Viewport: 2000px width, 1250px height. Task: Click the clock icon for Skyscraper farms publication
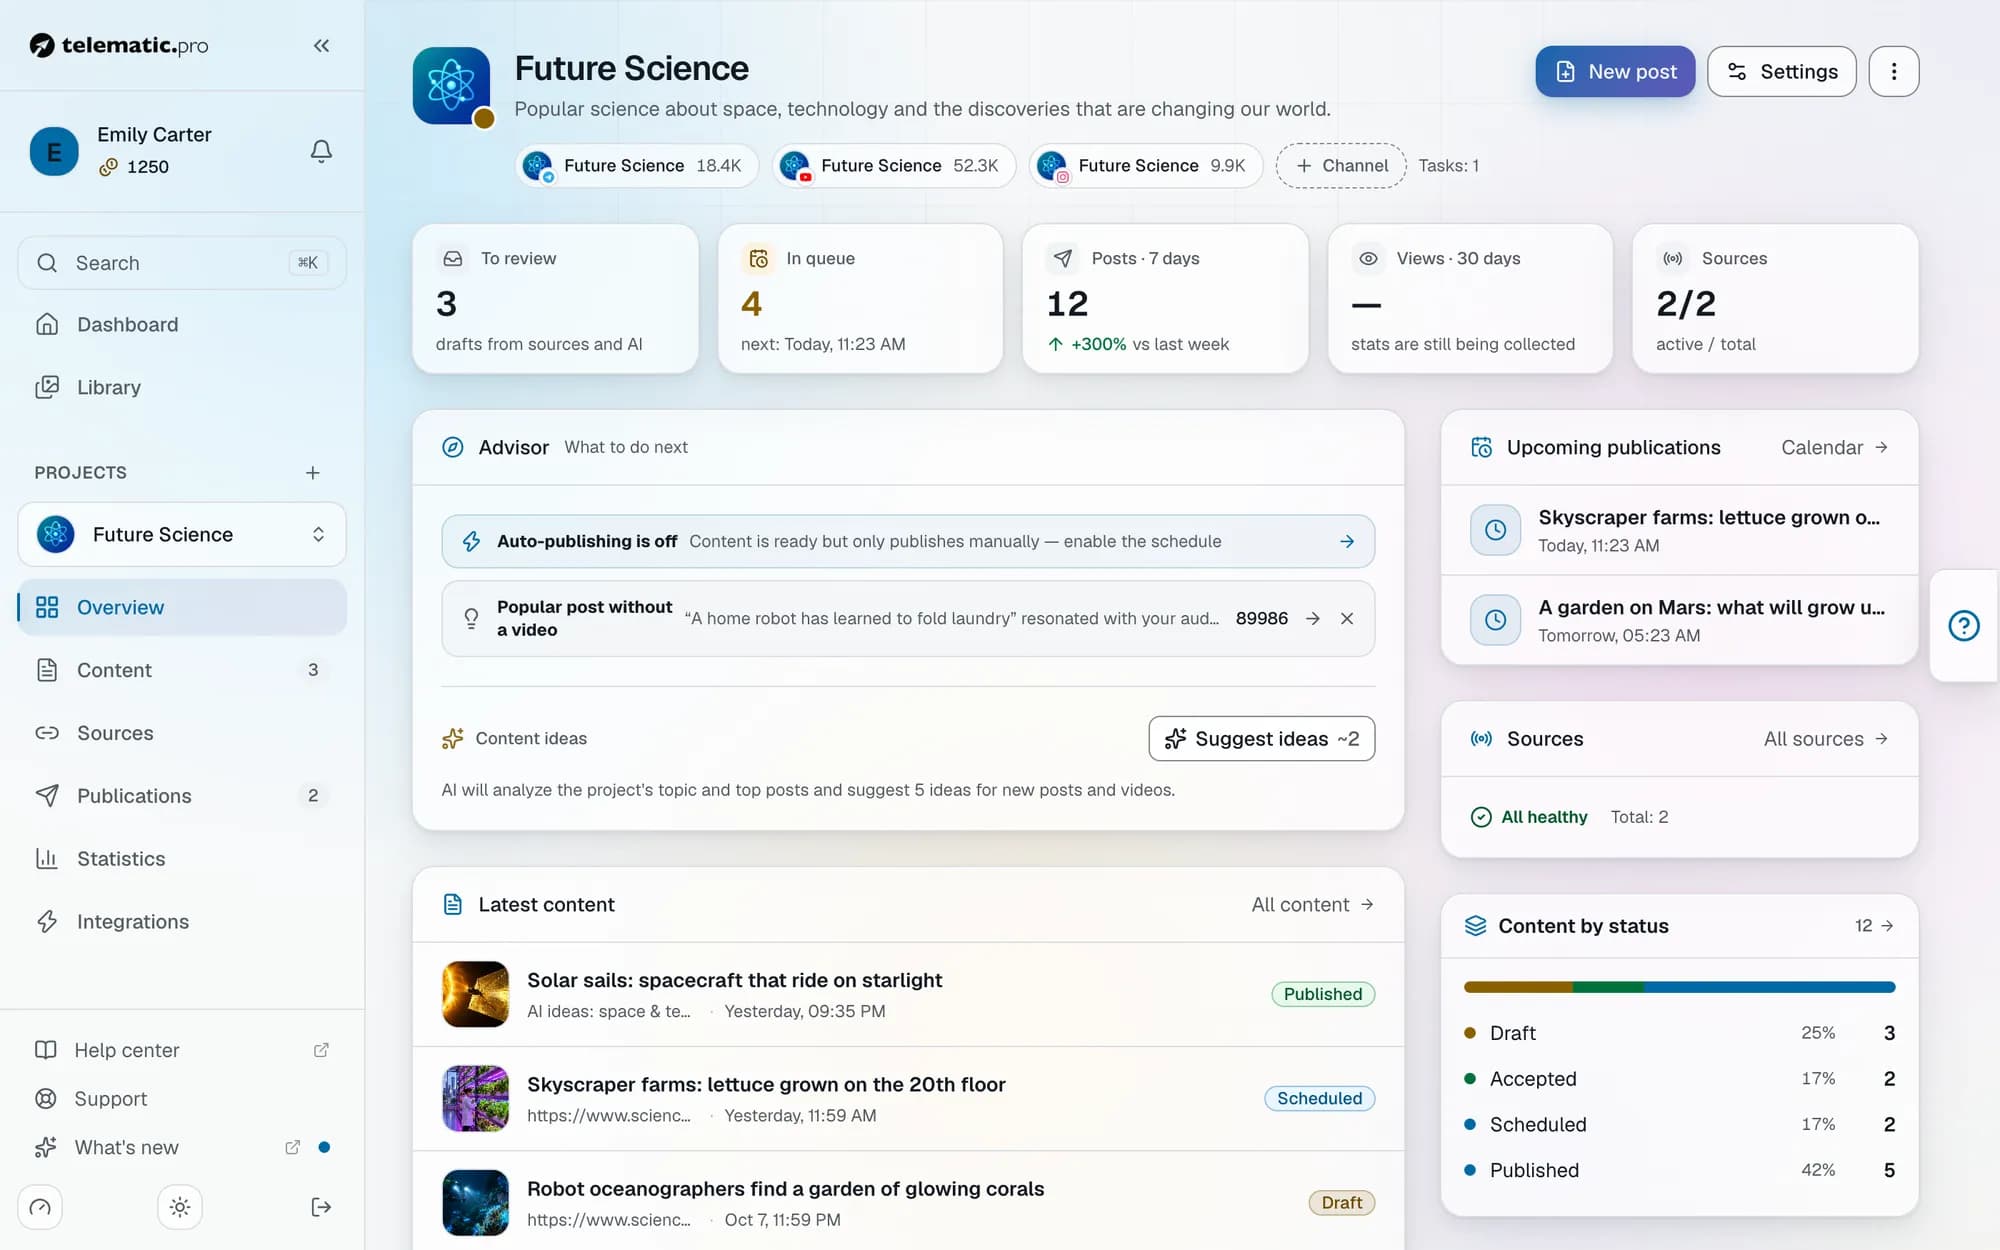(1495, 530)
